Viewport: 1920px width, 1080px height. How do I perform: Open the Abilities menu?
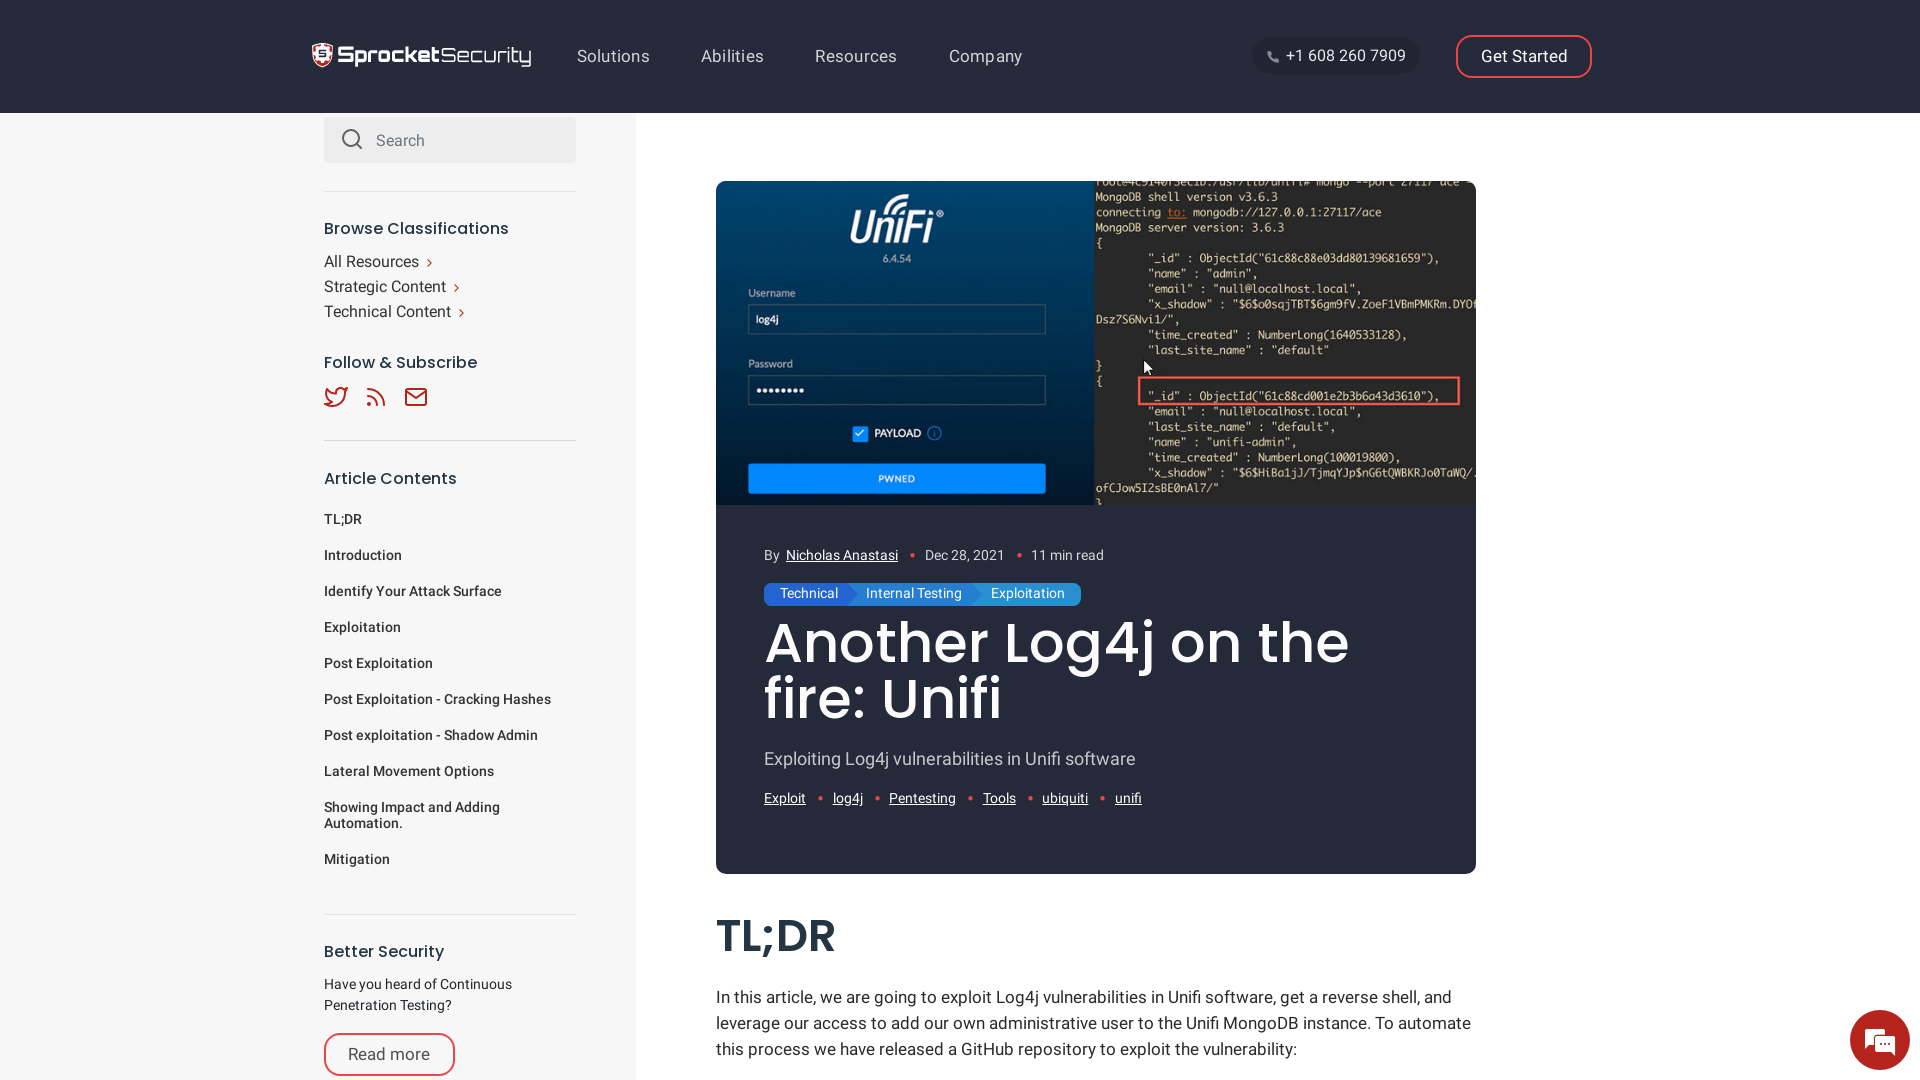[x=732, y=56]
